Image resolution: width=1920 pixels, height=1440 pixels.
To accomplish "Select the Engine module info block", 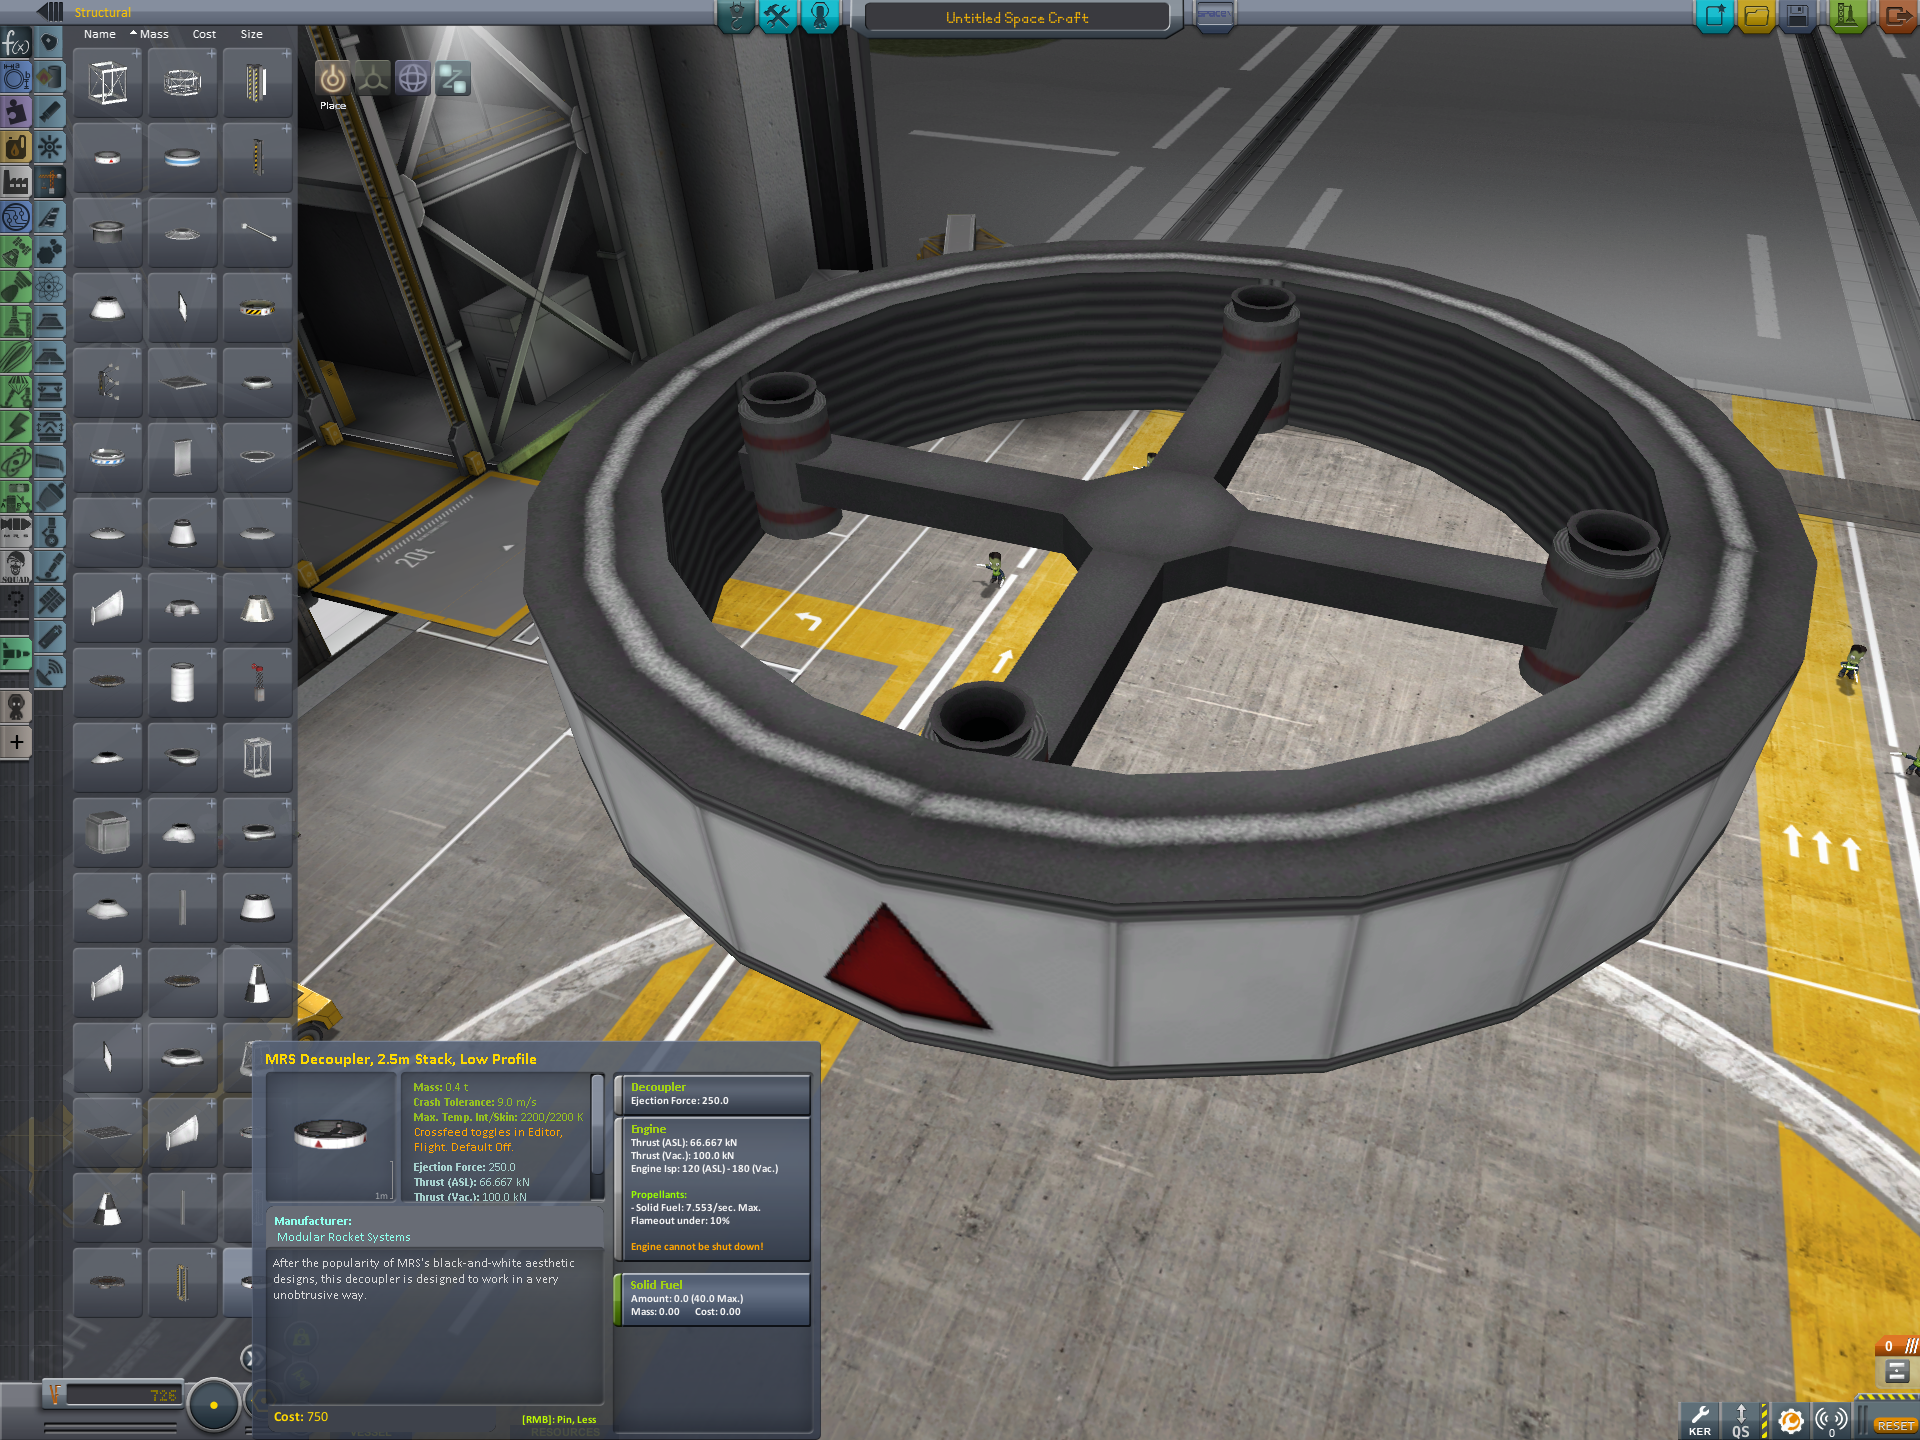I will pos(711,1189).
